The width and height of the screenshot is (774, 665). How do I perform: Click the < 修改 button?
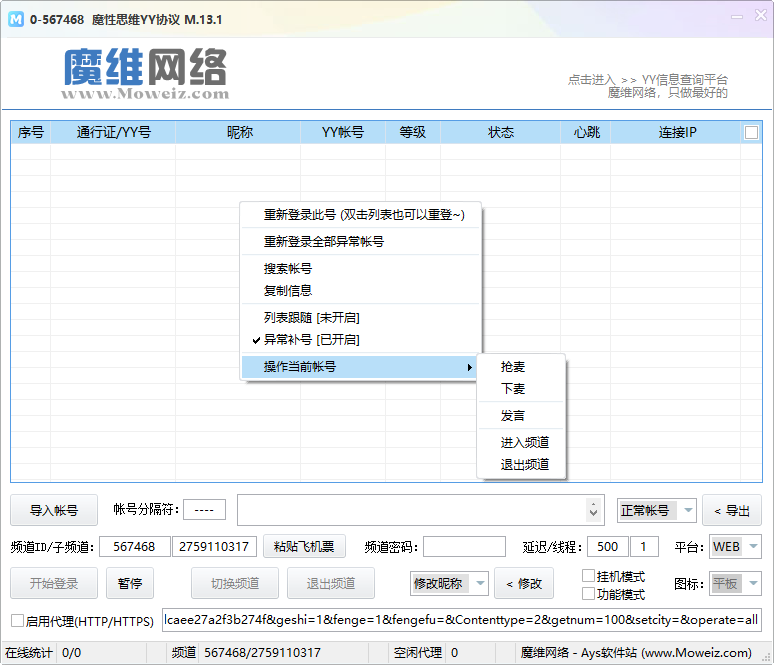524,584
